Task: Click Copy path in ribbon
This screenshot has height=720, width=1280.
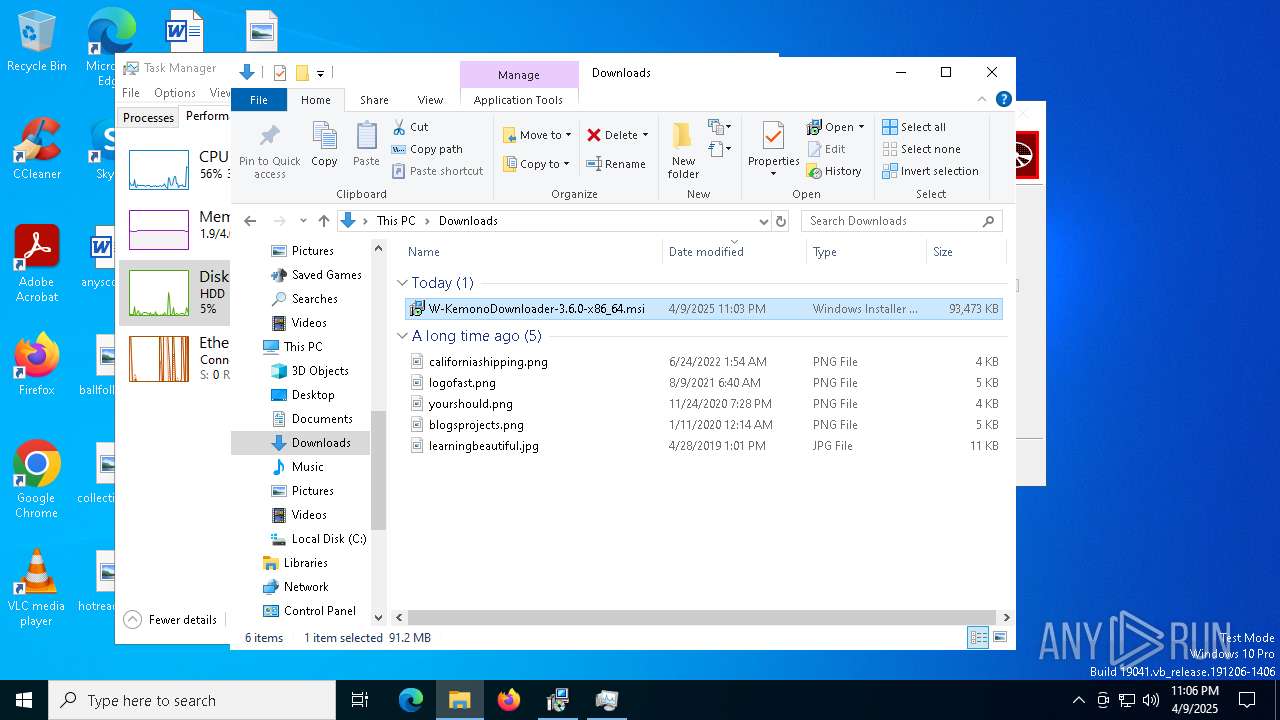Action: point(427,149)
